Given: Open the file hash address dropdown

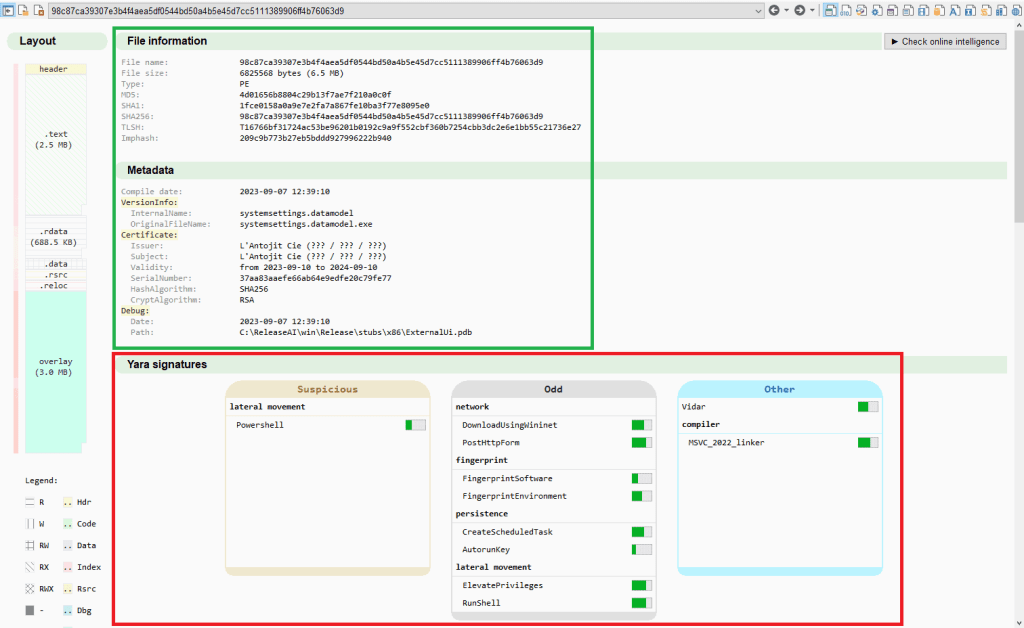Looking at the screenshot, I should [x=758, y=11].
